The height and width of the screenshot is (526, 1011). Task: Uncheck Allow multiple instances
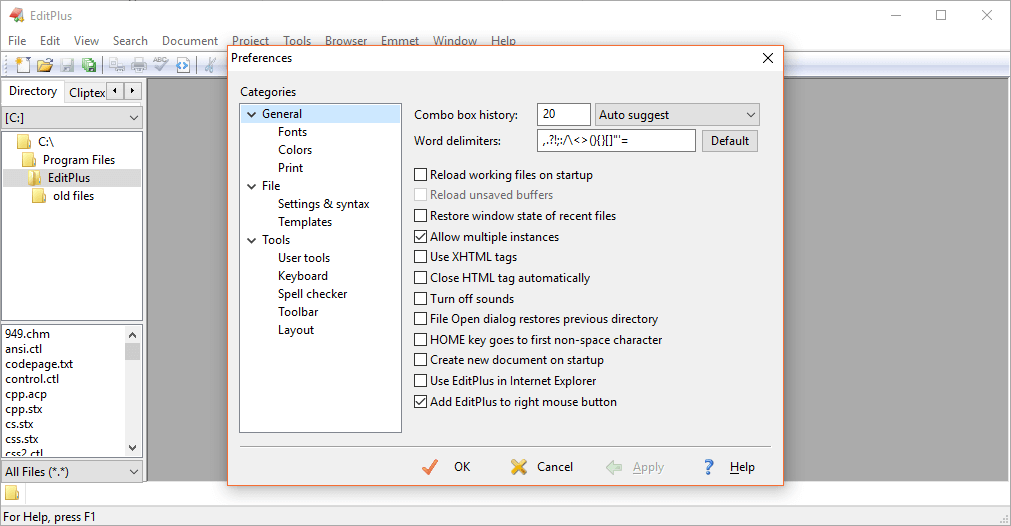(420, 237)
